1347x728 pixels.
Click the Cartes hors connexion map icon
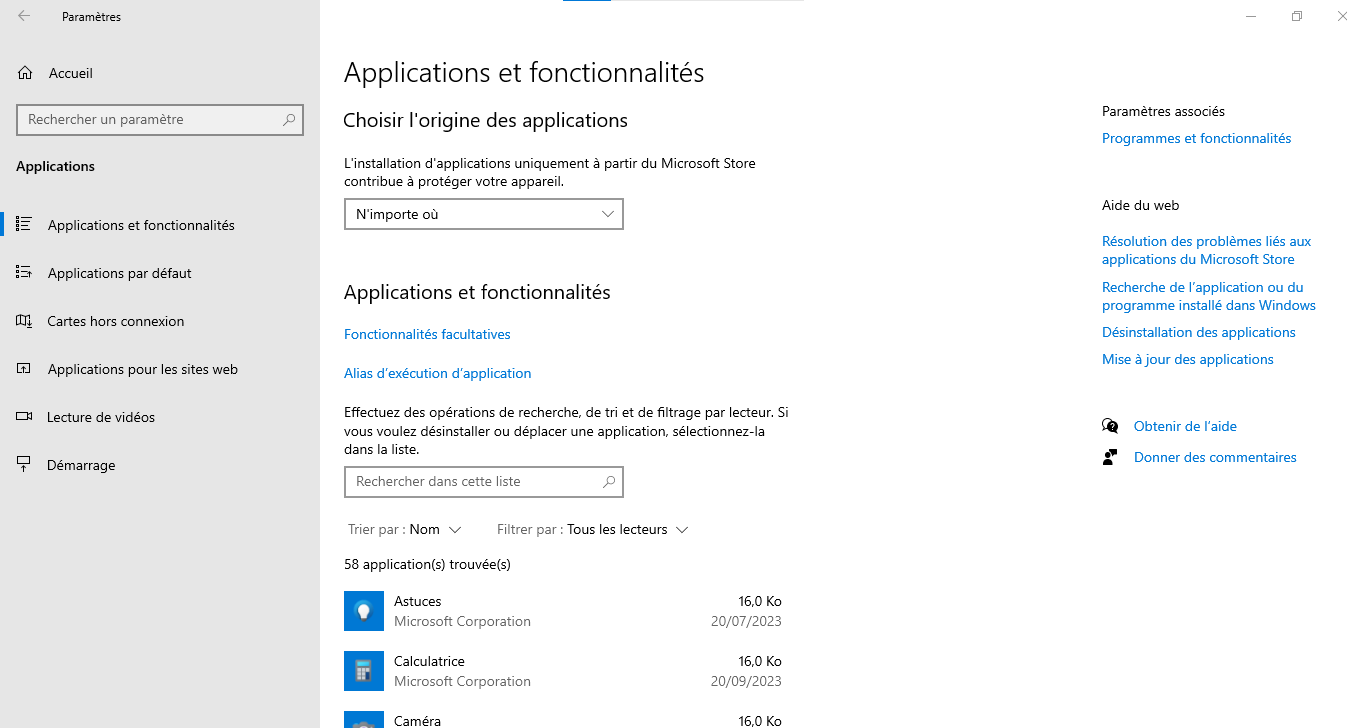click(24, 321)
